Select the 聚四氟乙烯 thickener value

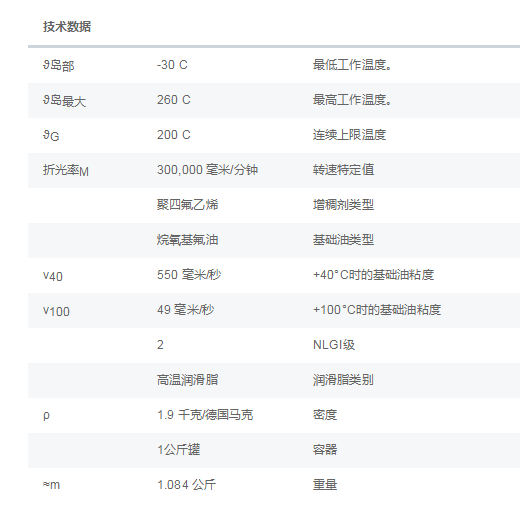point(187,205)
